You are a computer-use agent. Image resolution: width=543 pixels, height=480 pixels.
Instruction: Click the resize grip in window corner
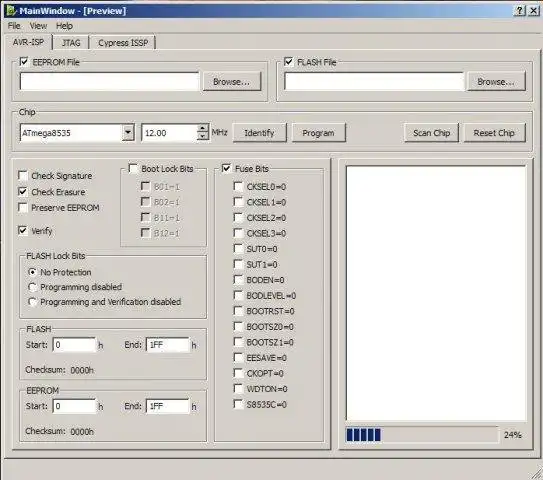pyautogui.click(x=536, y=473)
